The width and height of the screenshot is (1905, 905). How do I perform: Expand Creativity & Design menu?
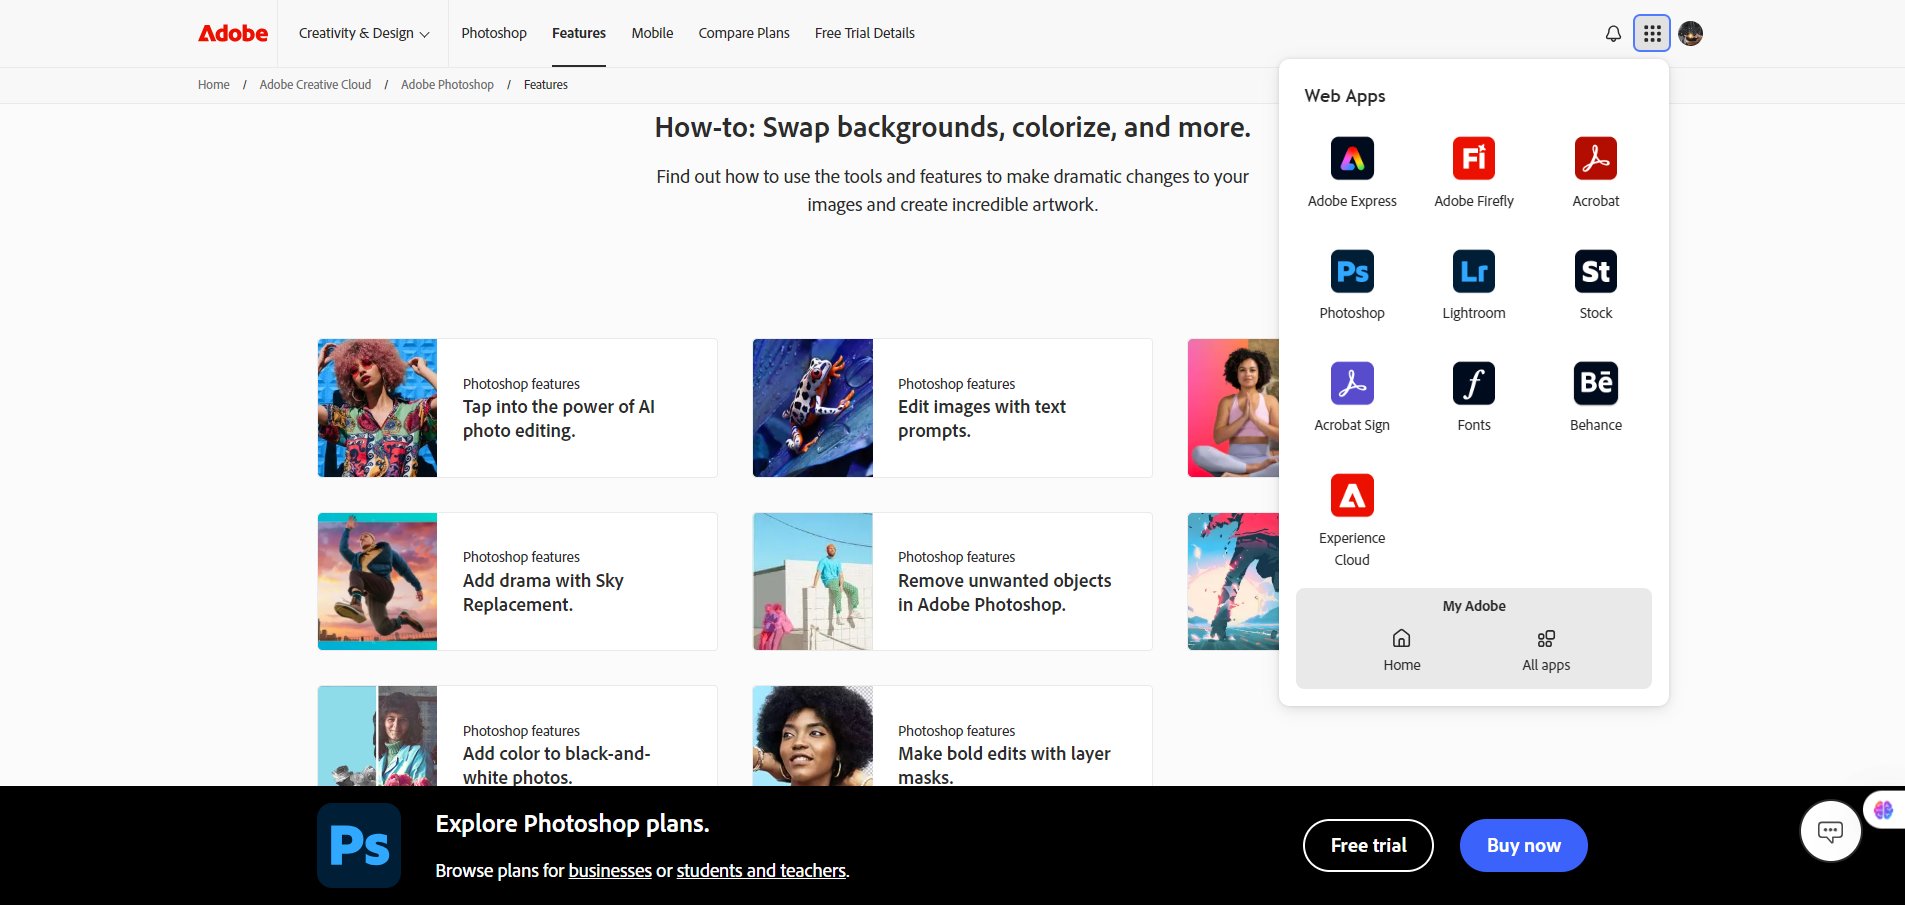coord(364,33)
